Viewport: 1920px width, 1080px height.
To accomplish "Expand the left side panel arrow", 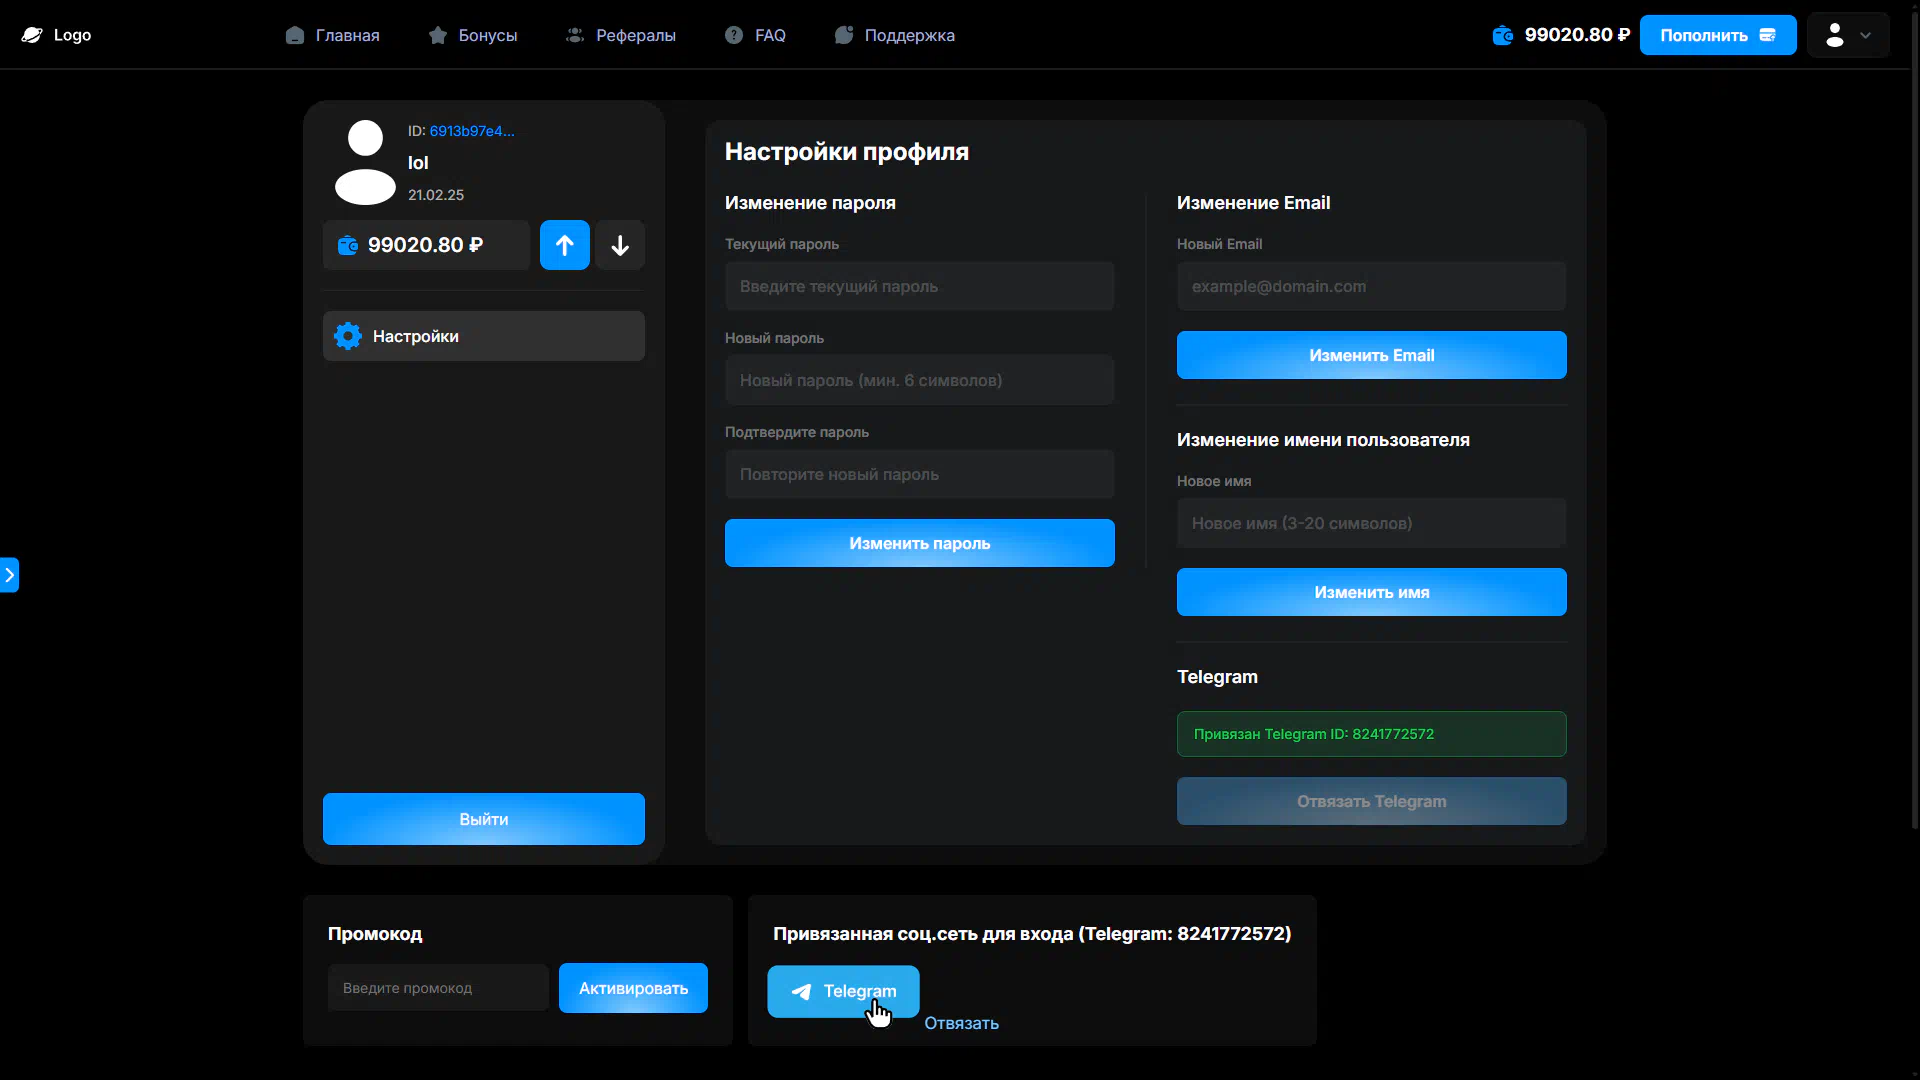I will [10, 575].
